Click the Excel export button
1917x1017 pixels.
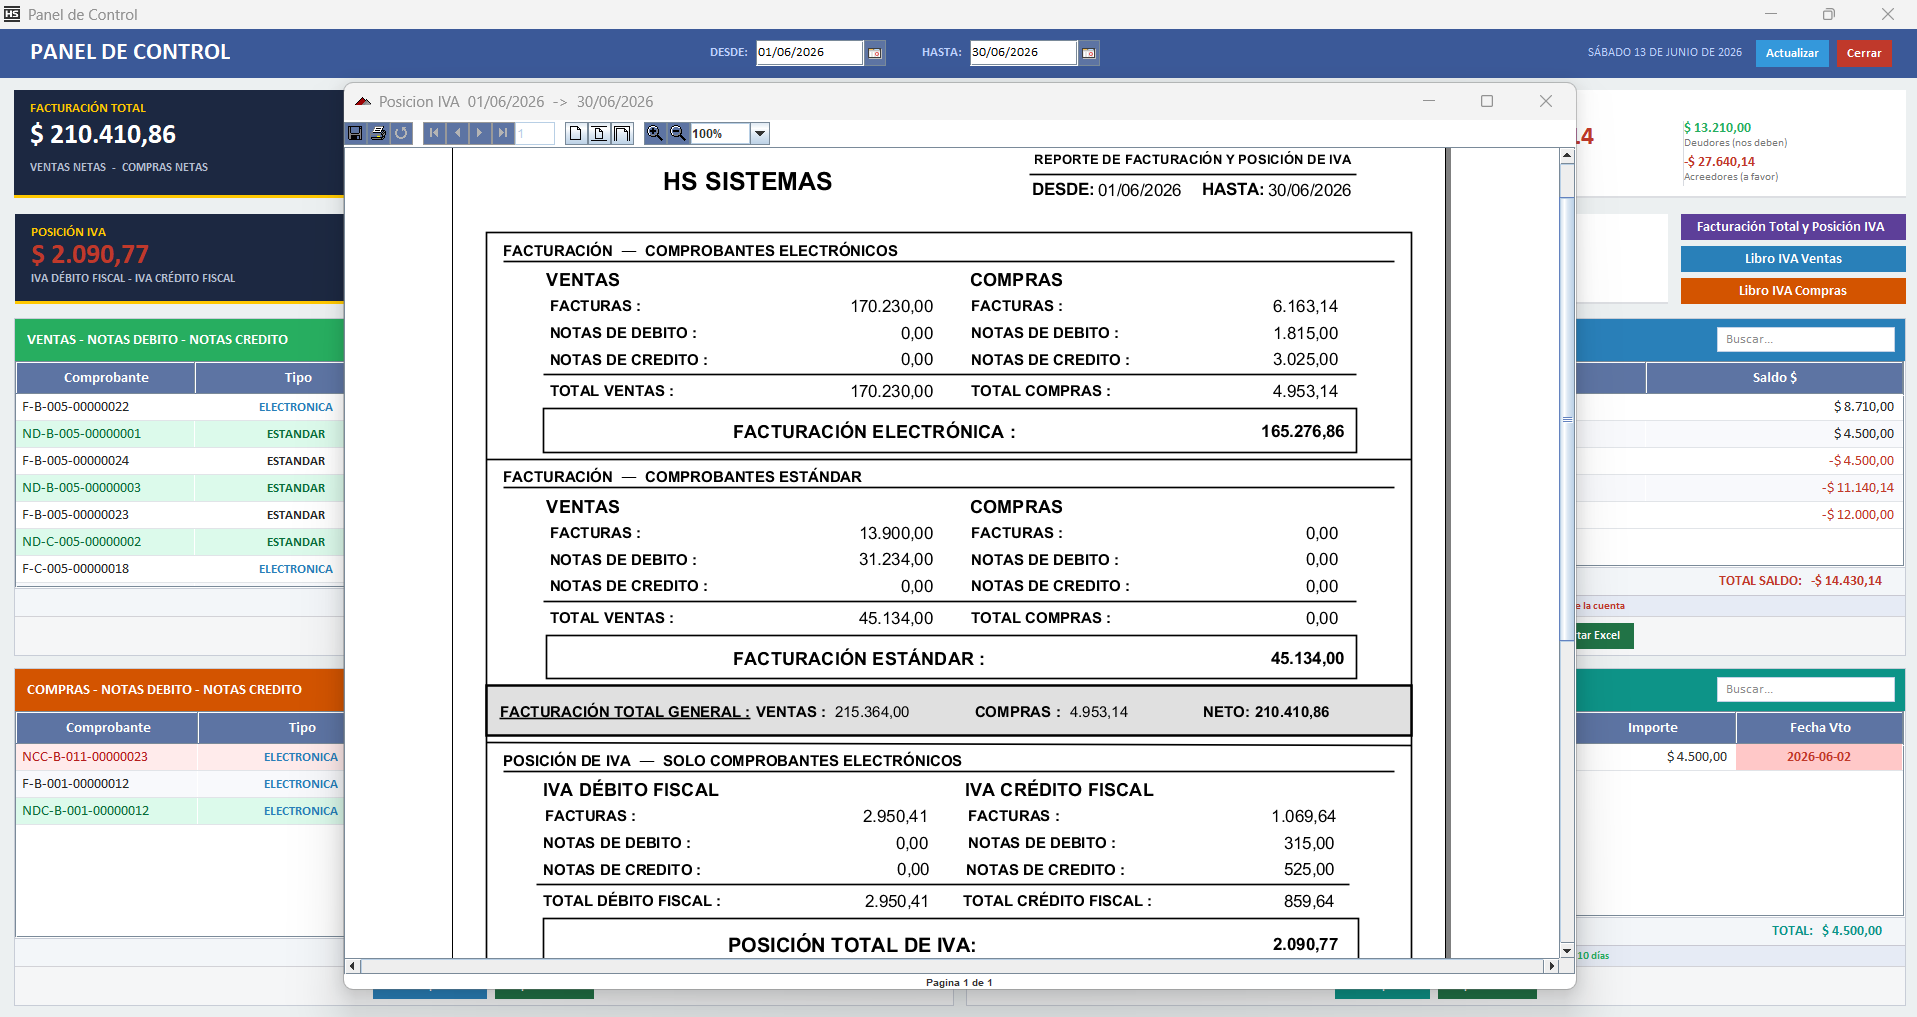point(1604,636)
